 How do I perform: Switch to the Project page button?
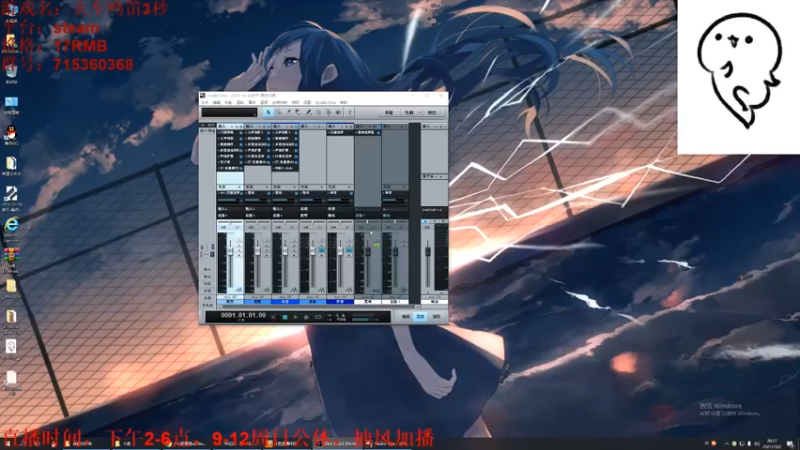tap(432, 112)
